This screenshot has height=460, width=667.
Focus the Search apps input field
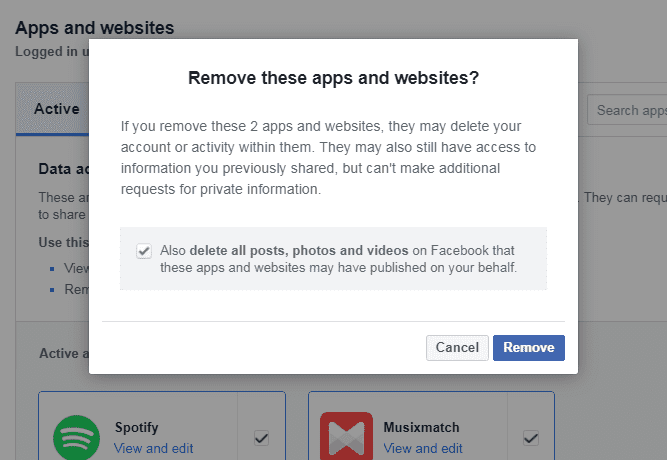[x=627, y=110]
